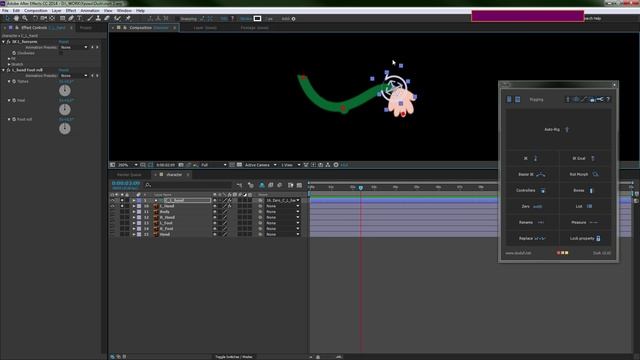The image size is (640, 360).
Task: Expand the R_Foot layer twirl arrow
Action: pos(133,229)
